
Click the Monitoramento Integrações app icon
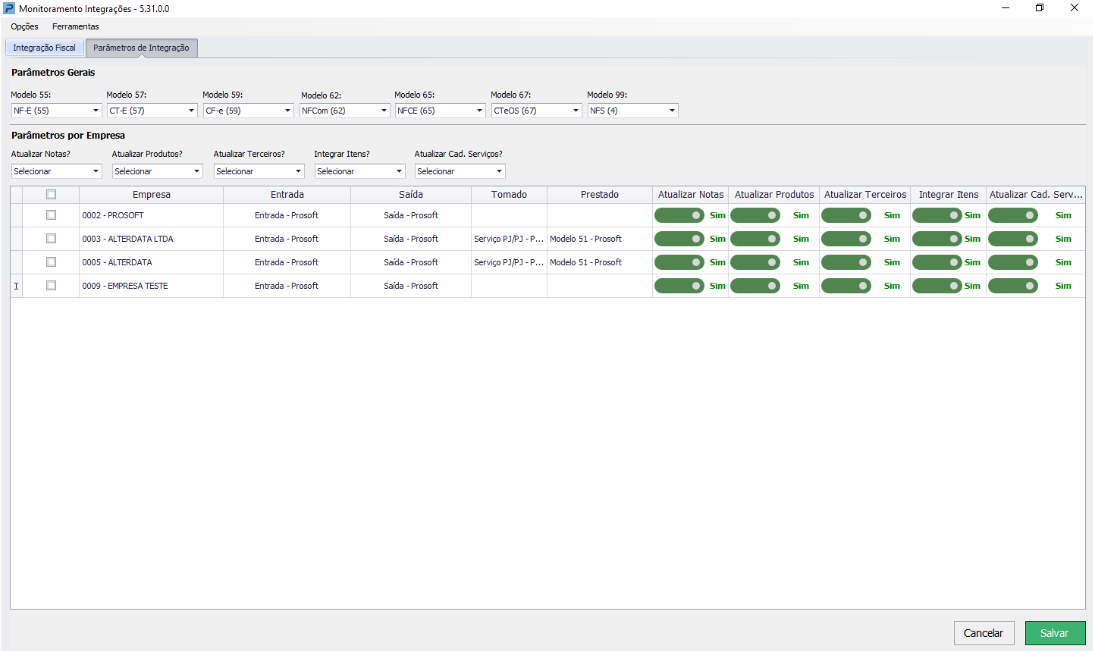[9, 8]
